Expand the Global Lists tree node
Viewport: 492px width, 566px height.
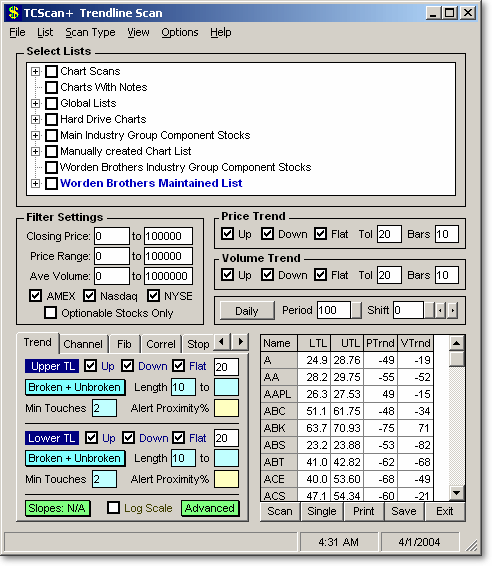[35, 104]
